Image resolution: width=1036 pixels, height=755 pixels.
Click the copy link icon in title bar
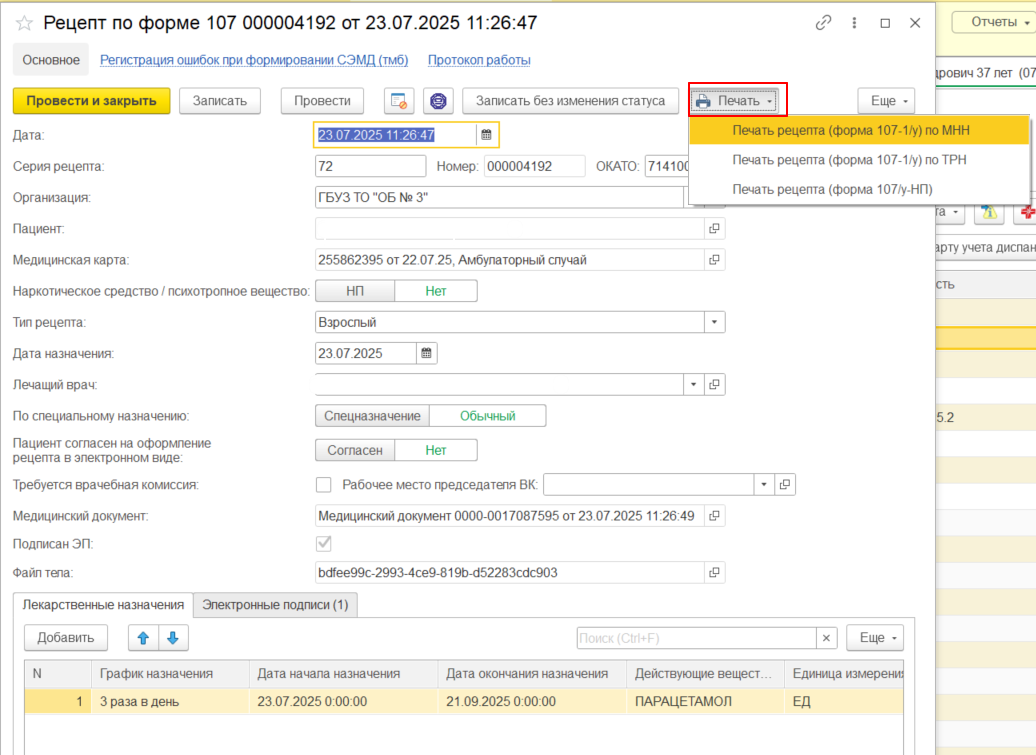(x=823, y=22)
